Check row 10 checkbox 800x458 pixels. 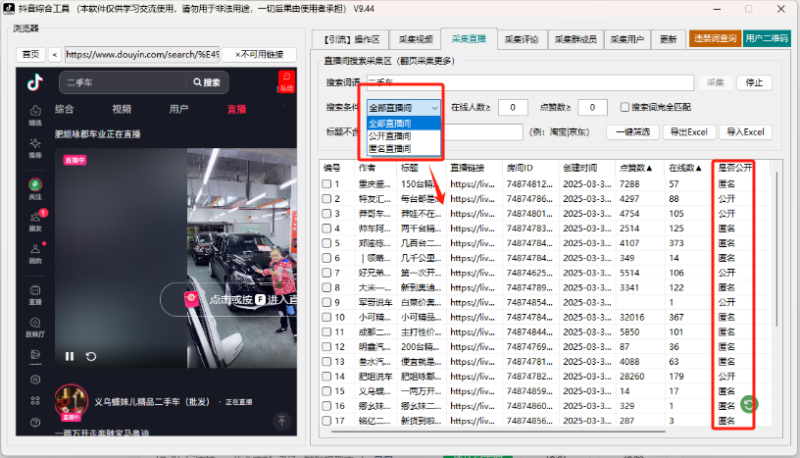click(x=327, y=317)
